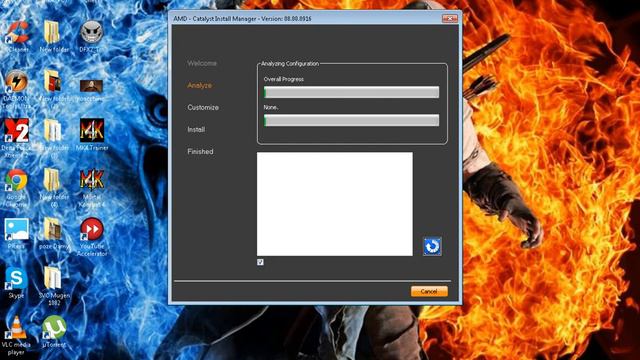Launch the VLC media player shortcut
The height and width of the screenshot is (360, 640).
(x=16, y=335)
